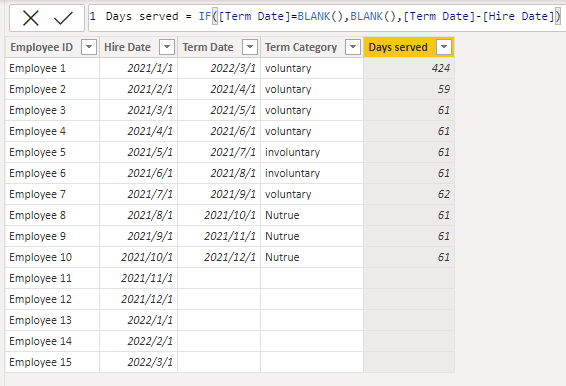Click the Employee 14 cell

pyautogui.click(x=52, y=341)
